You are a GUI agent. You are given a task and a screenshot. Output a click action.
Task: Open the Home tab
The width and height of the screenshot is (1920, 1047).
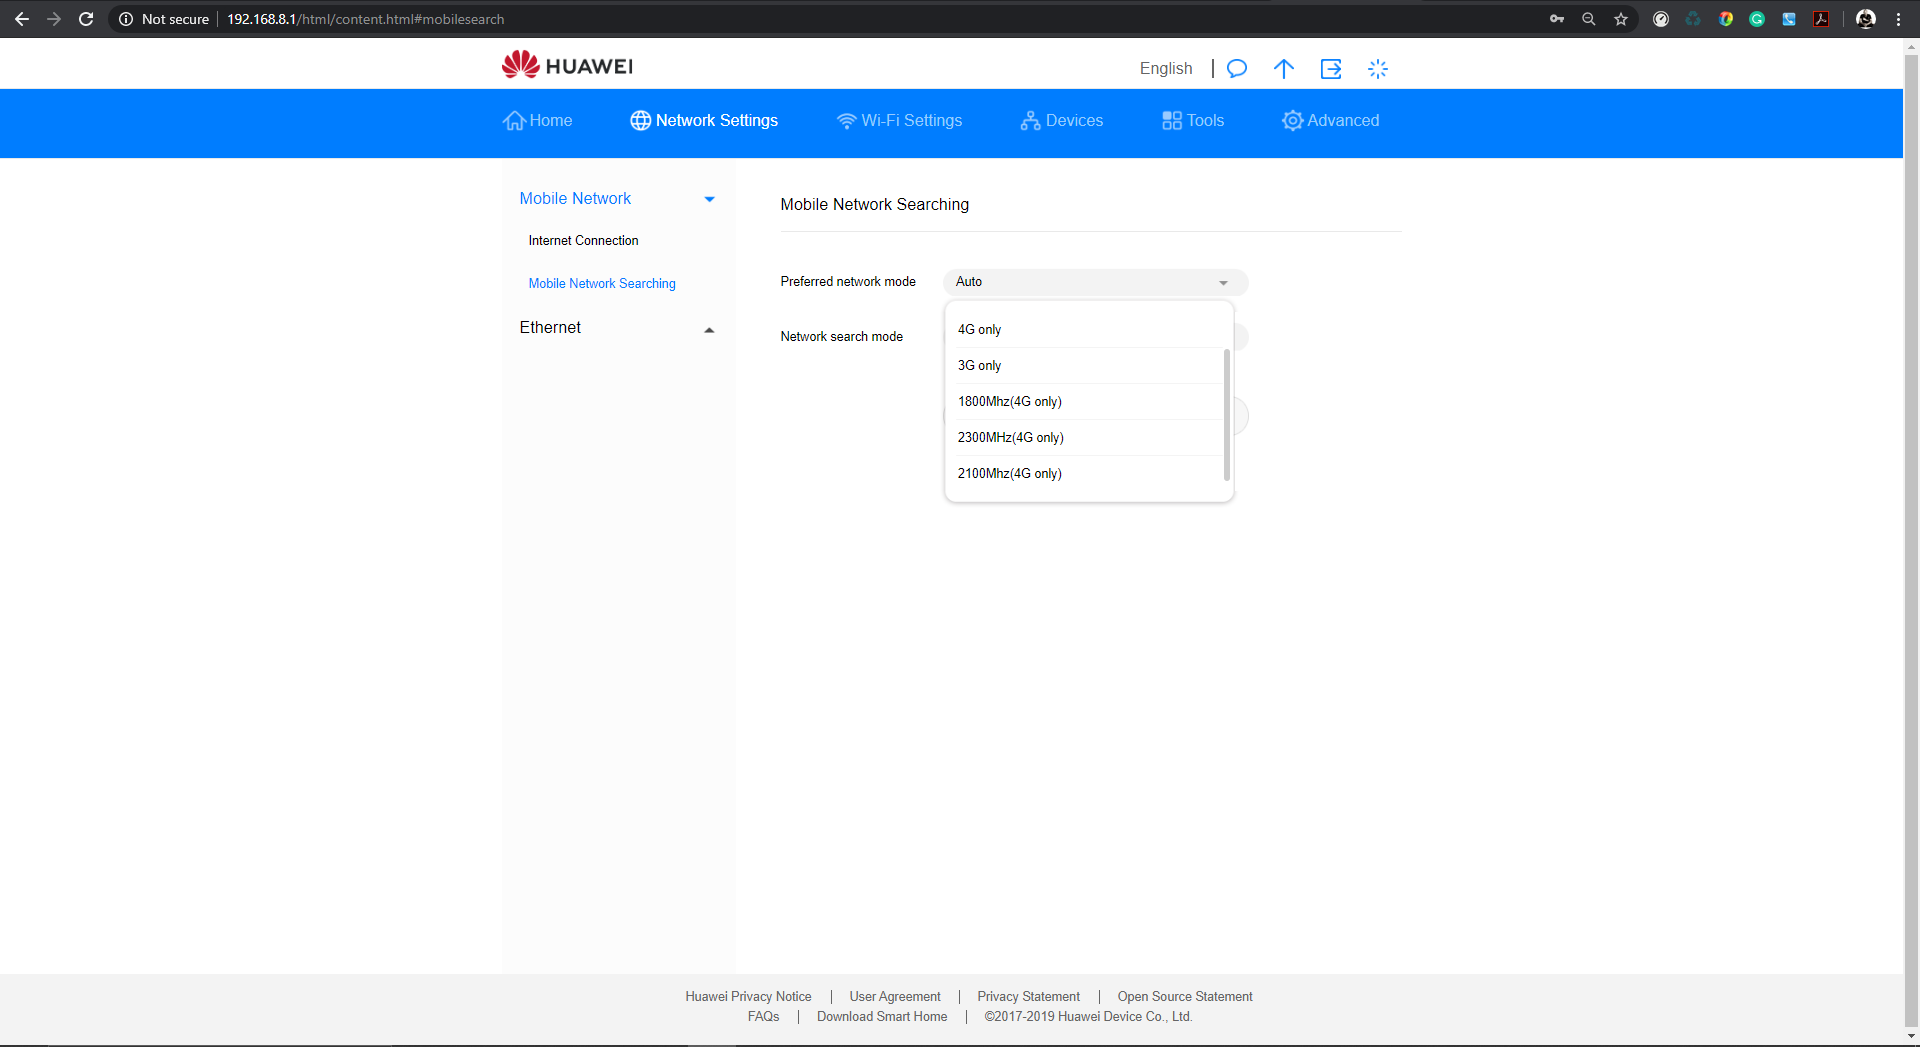[x=538, y=120]
